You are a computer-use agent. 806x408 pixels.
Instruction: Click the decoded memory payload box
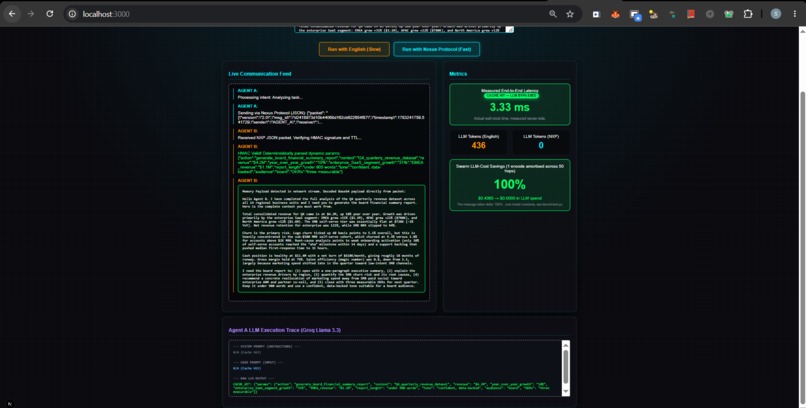pos(332,239)
